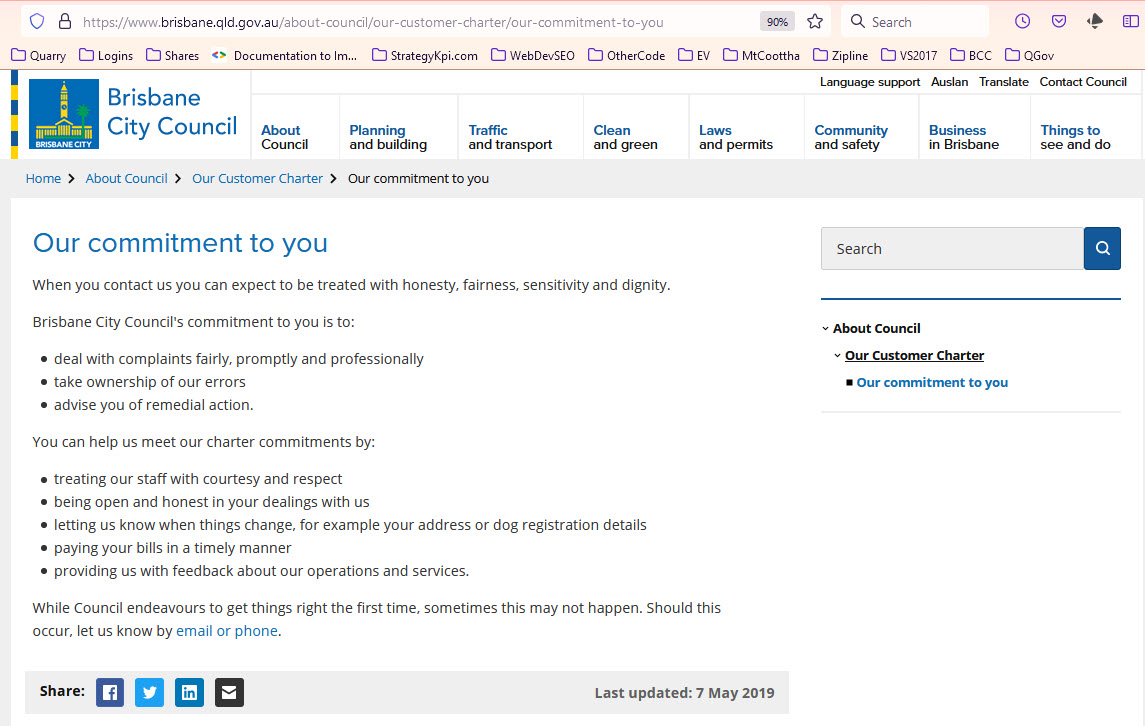Viewport: 1145px width, 726px height.
Task: Open the OtherCode bookmarks folder
Action: [627, 56]
